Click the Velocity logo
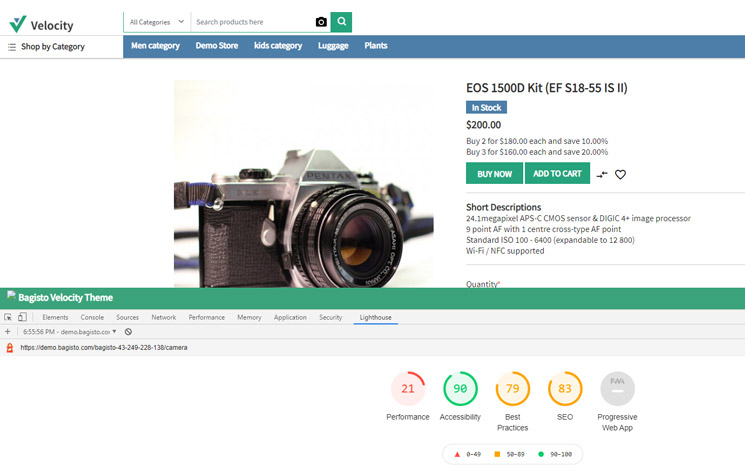This screenshot has height=472, width=745. click(x=41, y=24)
